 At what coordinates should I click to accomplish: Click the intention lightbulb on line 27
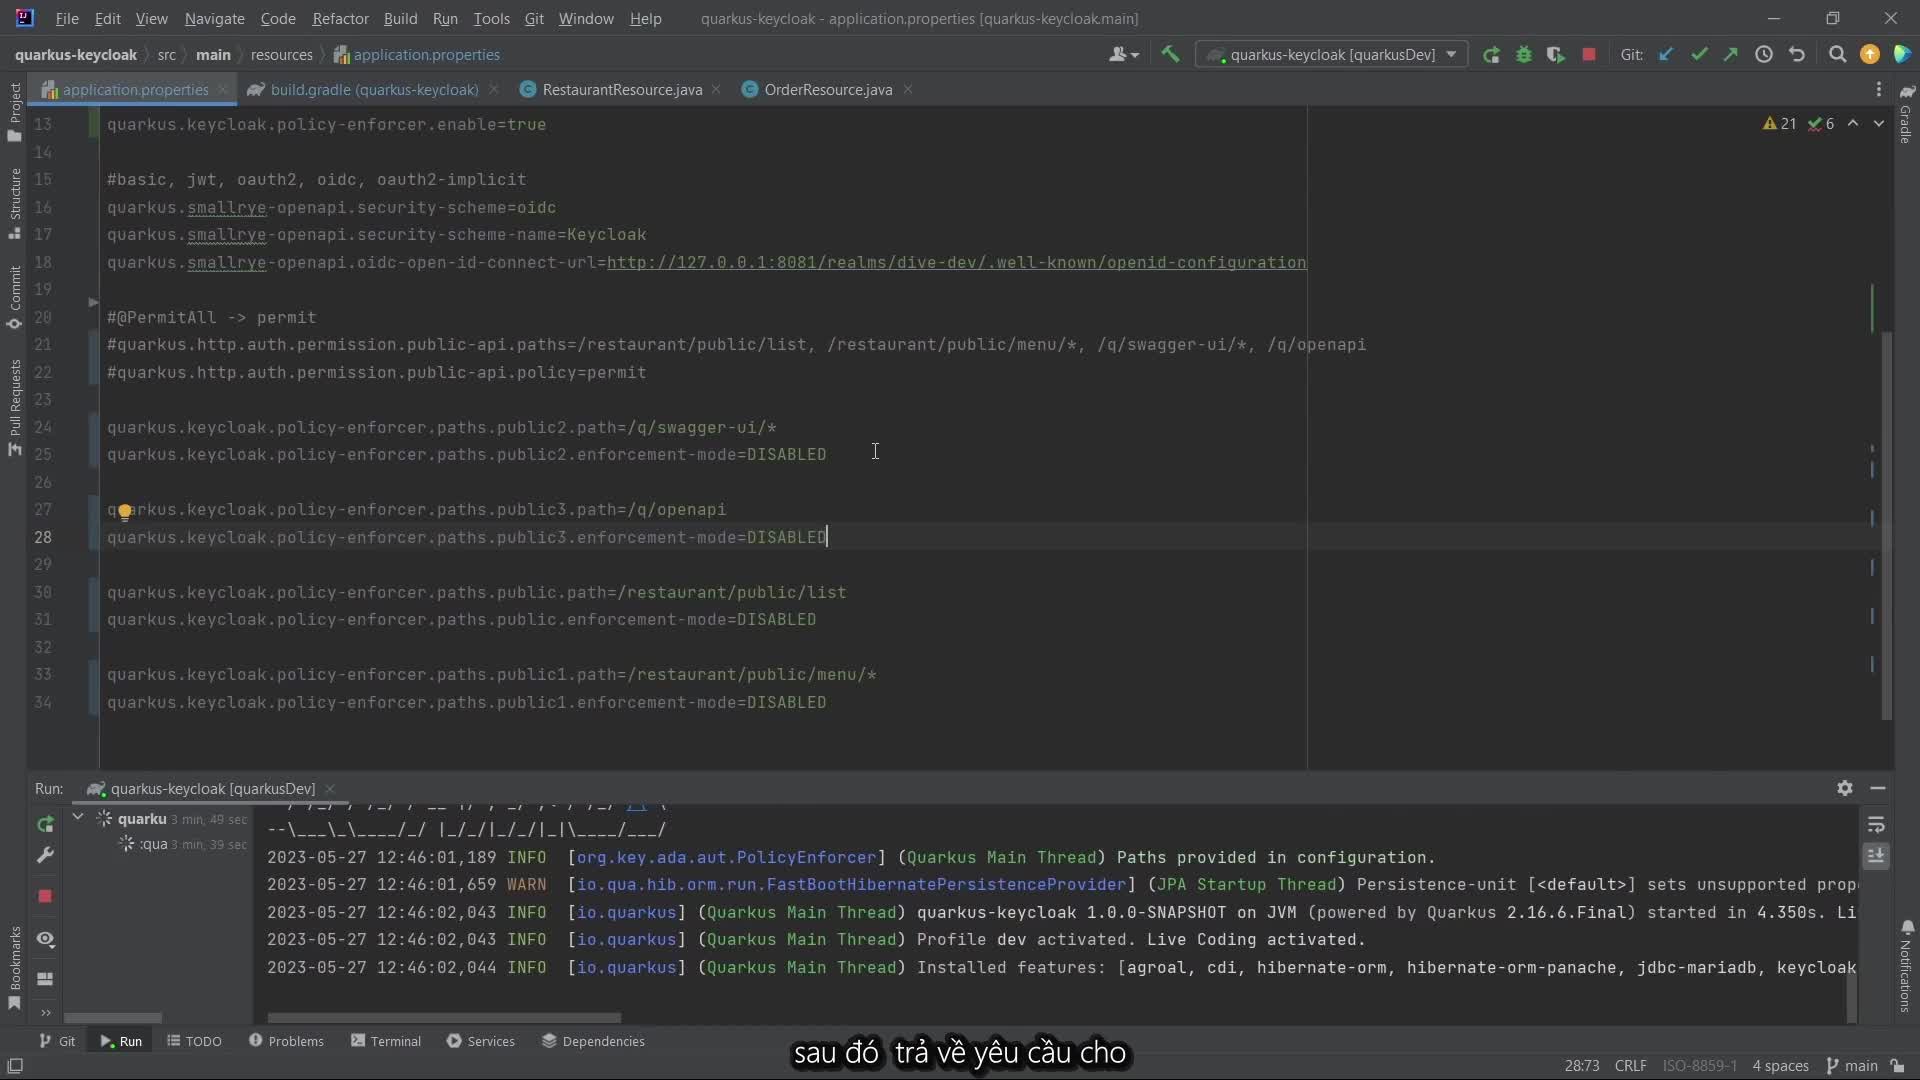[x=124, y=512]
